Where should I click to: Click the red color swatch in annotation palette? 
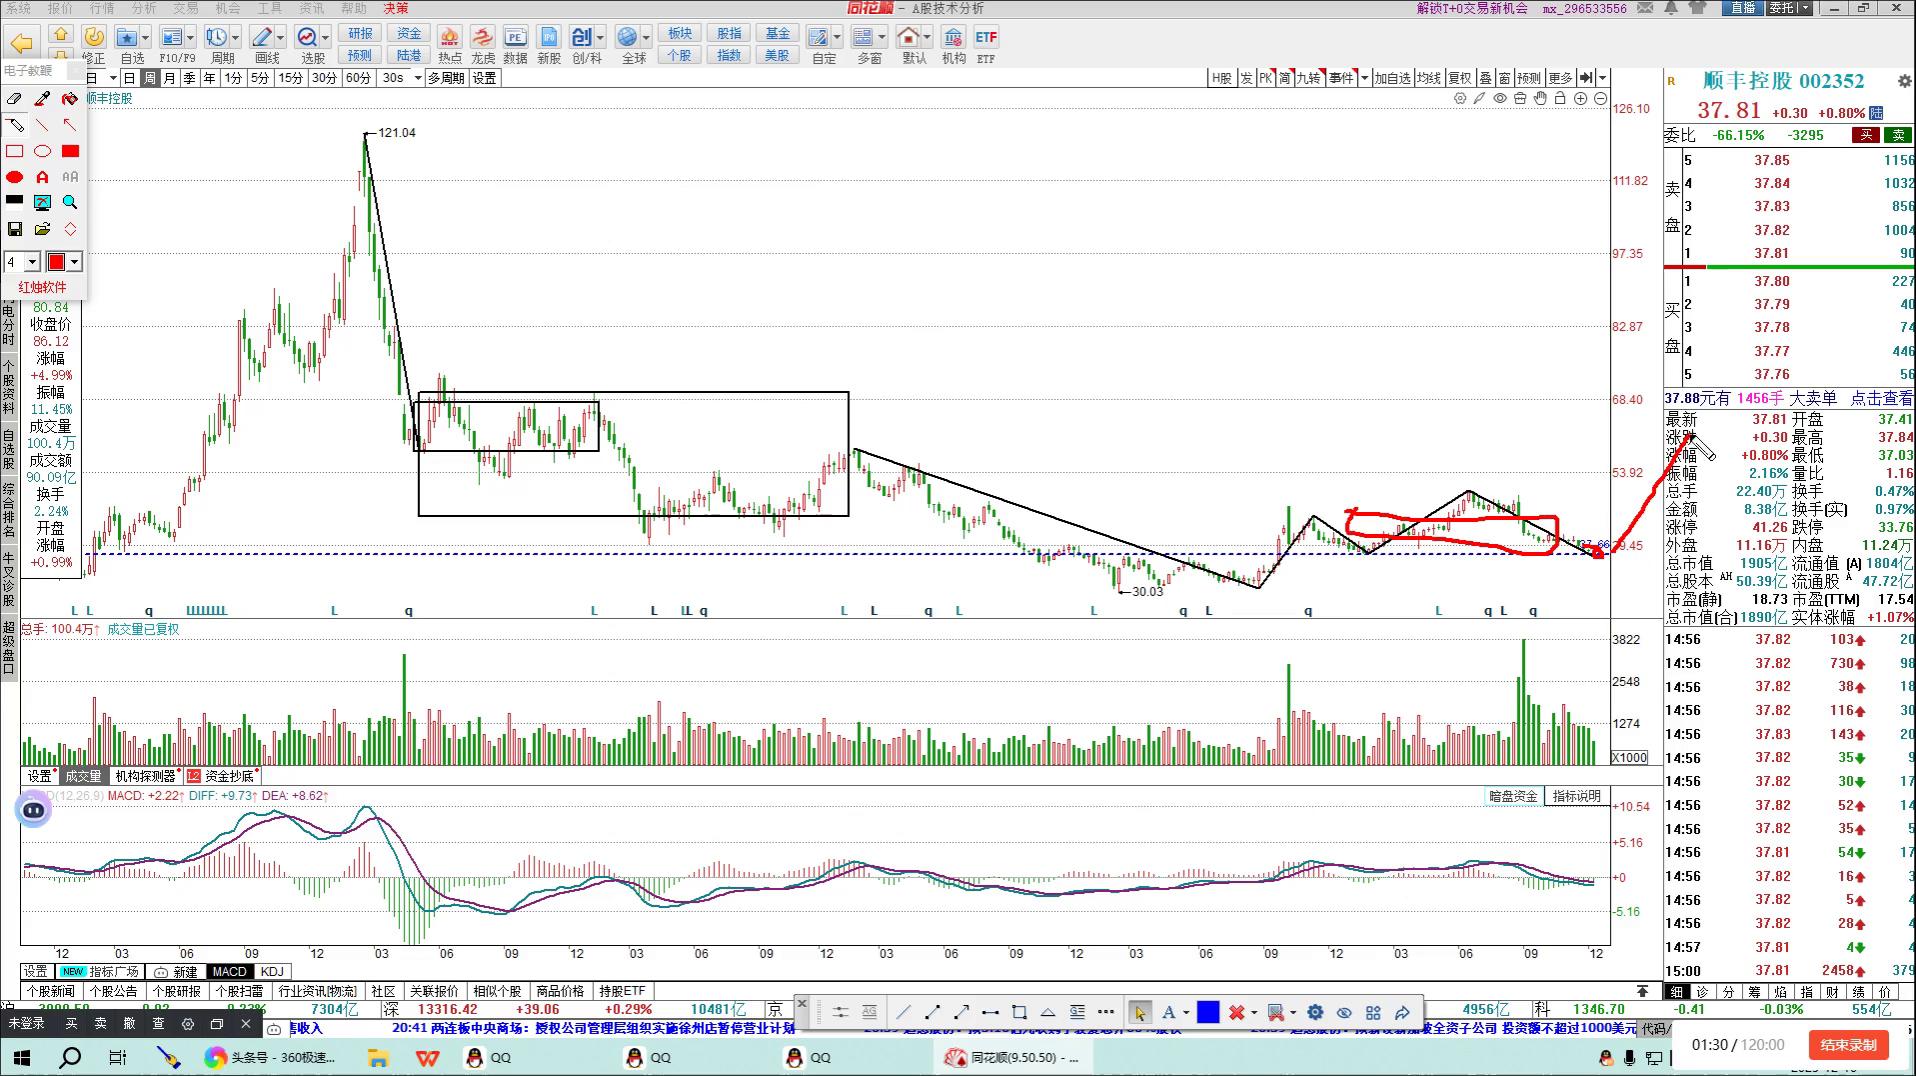pyautogui.click(x=56, y=262)
